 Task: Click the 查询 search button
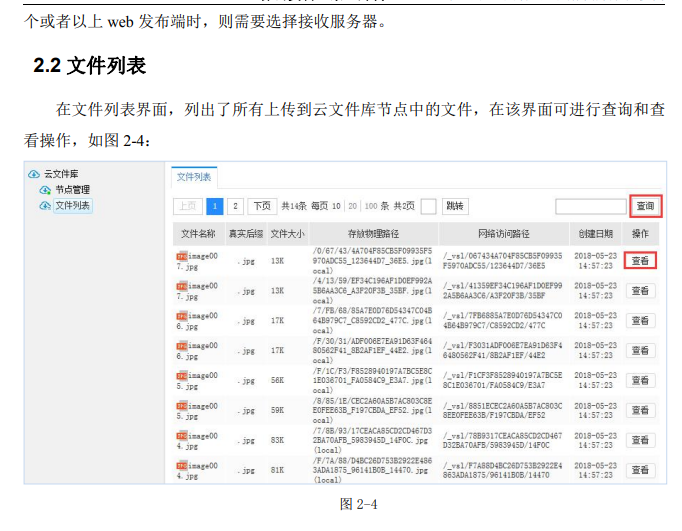pyautogui.click(x=645, y=206)
